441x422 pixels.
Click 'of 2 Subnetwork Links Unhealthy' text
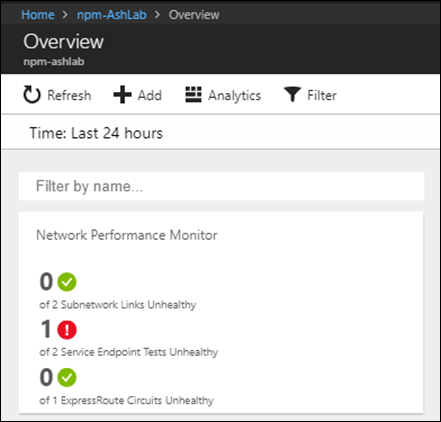[x=118, y=305]
